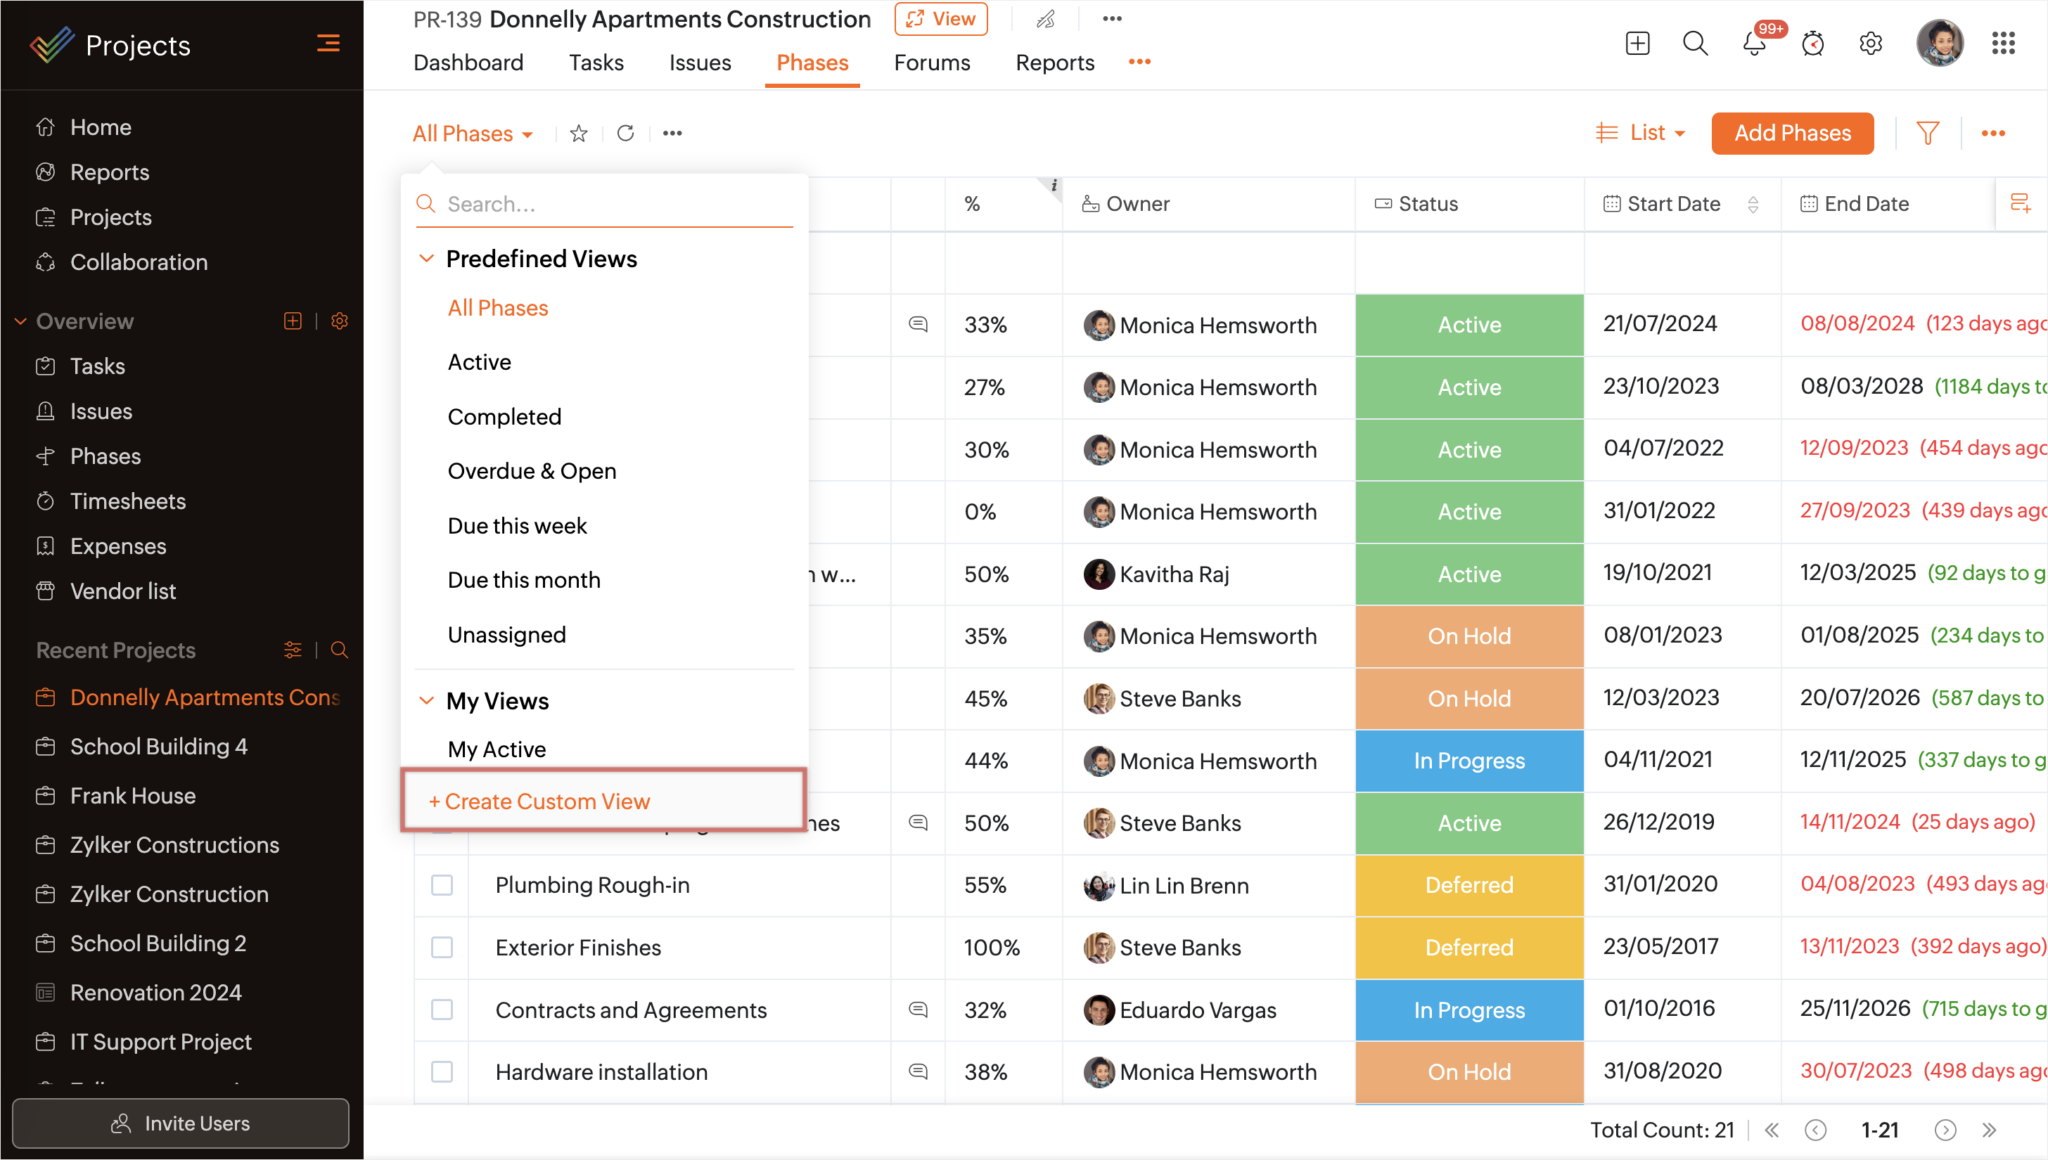The width and height of the screenshot is (2048, 1160).
Task: Click the search icon in top bar
Action: [1695, 42]
